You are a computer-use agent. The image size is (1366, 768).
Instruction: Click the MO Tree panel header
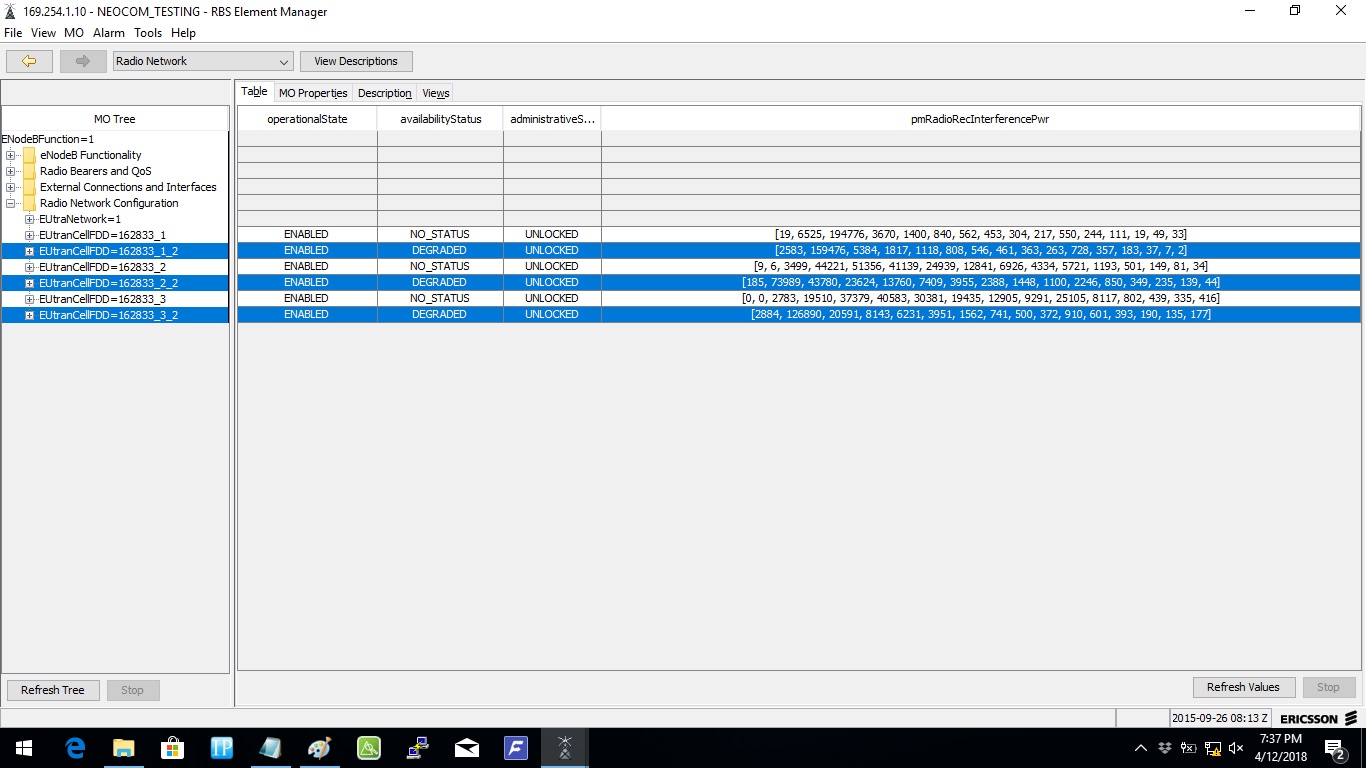[x=115, y=119]
